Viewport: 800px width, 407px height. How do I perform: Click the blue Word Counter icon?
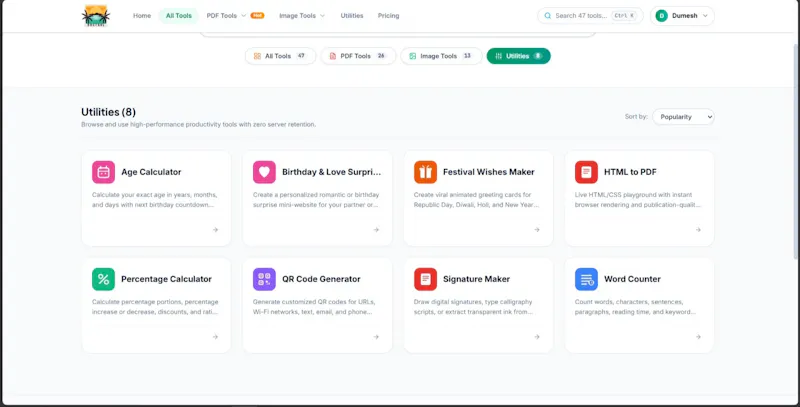pyautogui.click(x=586, y=279)
